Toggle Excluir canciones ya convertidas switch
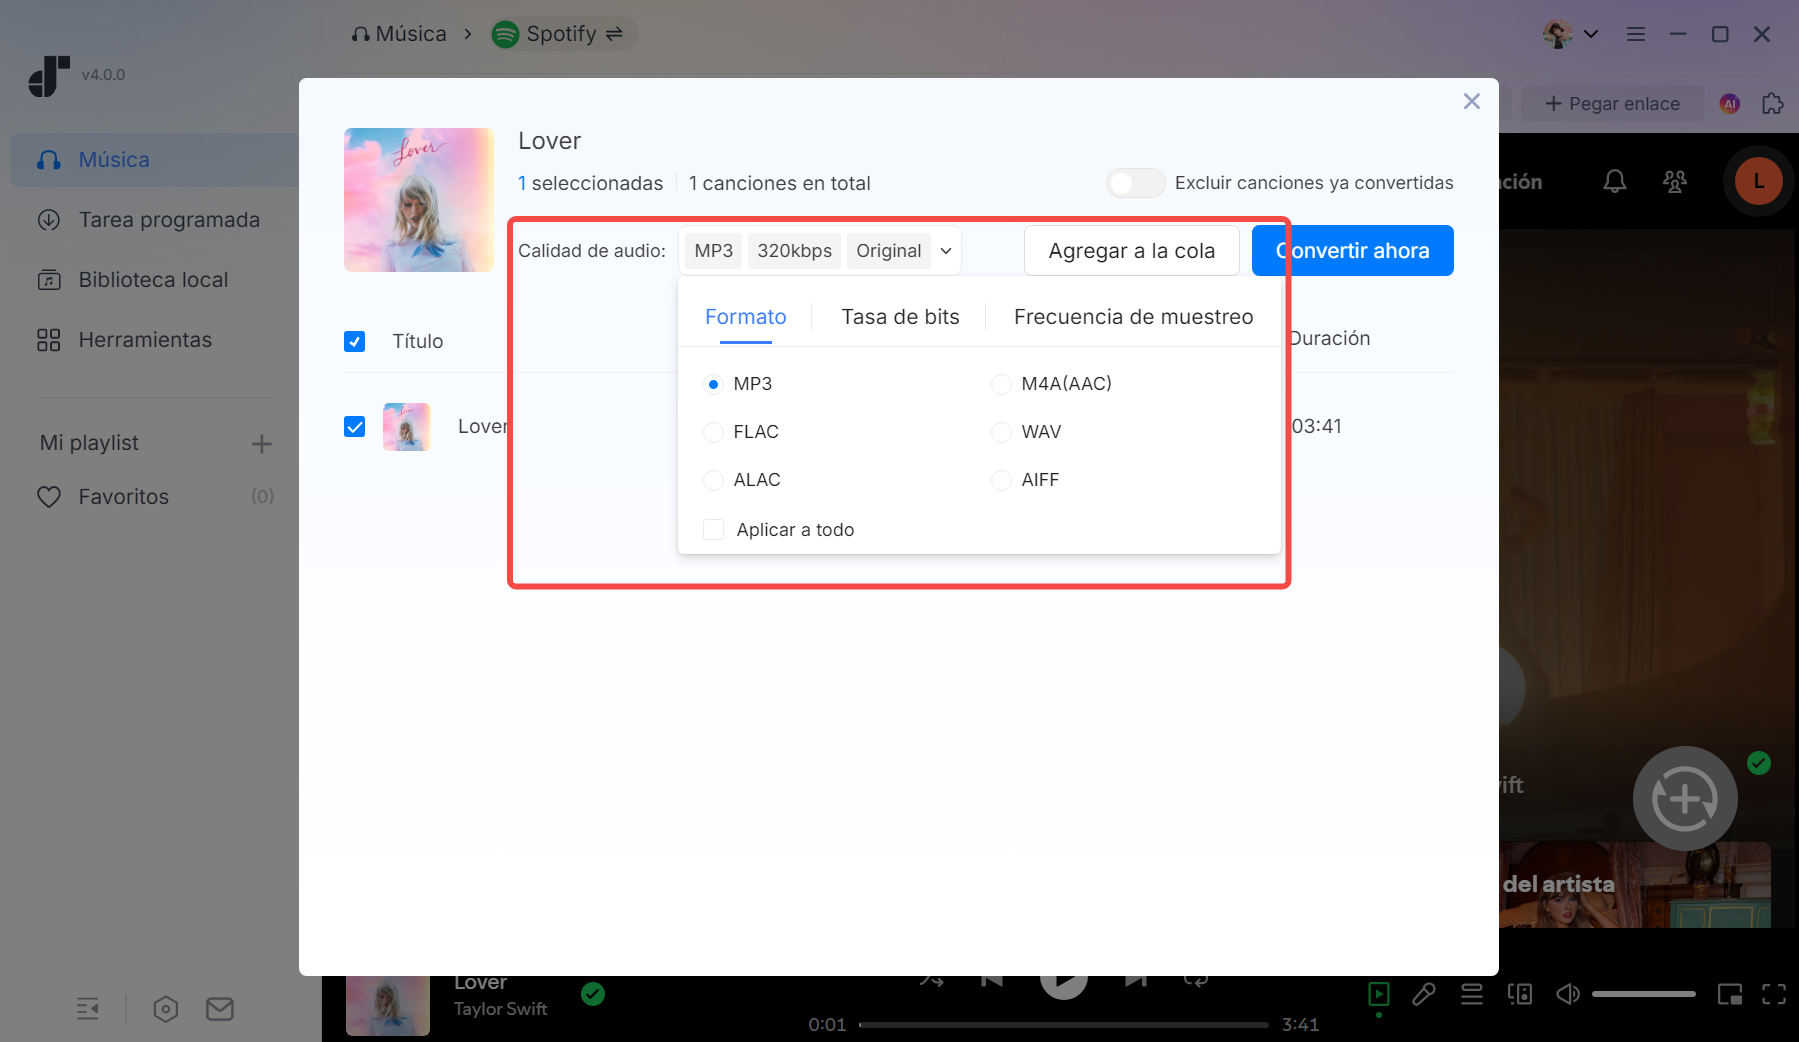This screenshot has height=1042, width=1799. 1135,183
